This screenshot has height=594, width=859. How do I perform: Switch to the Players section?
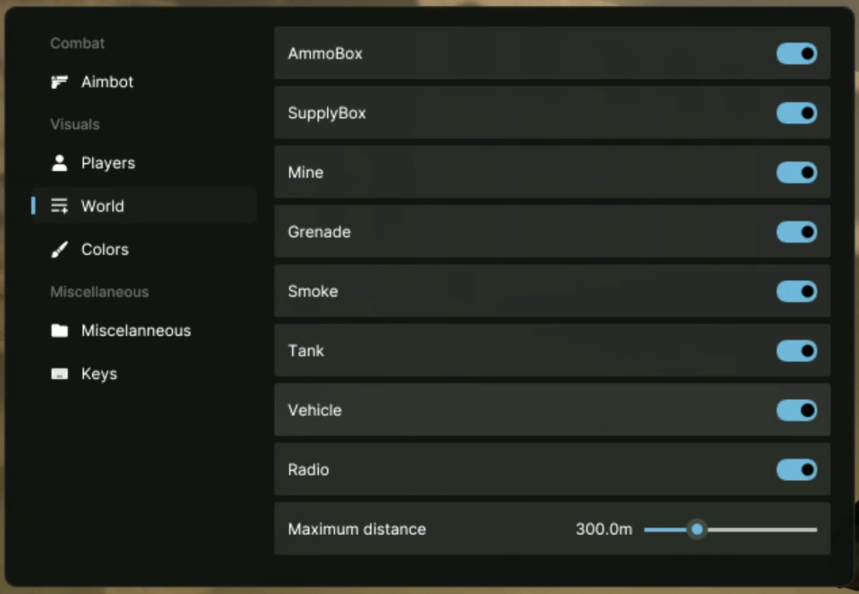tap(108, 163)
